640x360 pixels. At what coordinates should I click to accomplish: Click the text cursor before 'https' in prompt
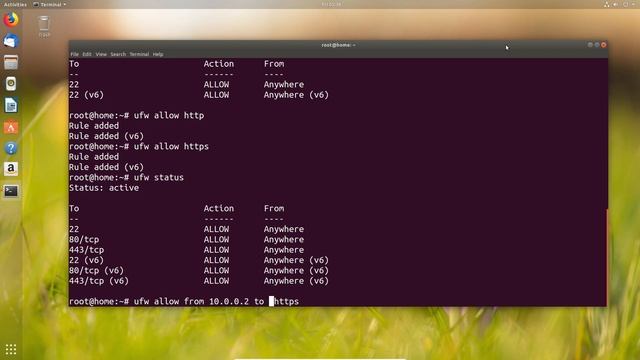271,302
